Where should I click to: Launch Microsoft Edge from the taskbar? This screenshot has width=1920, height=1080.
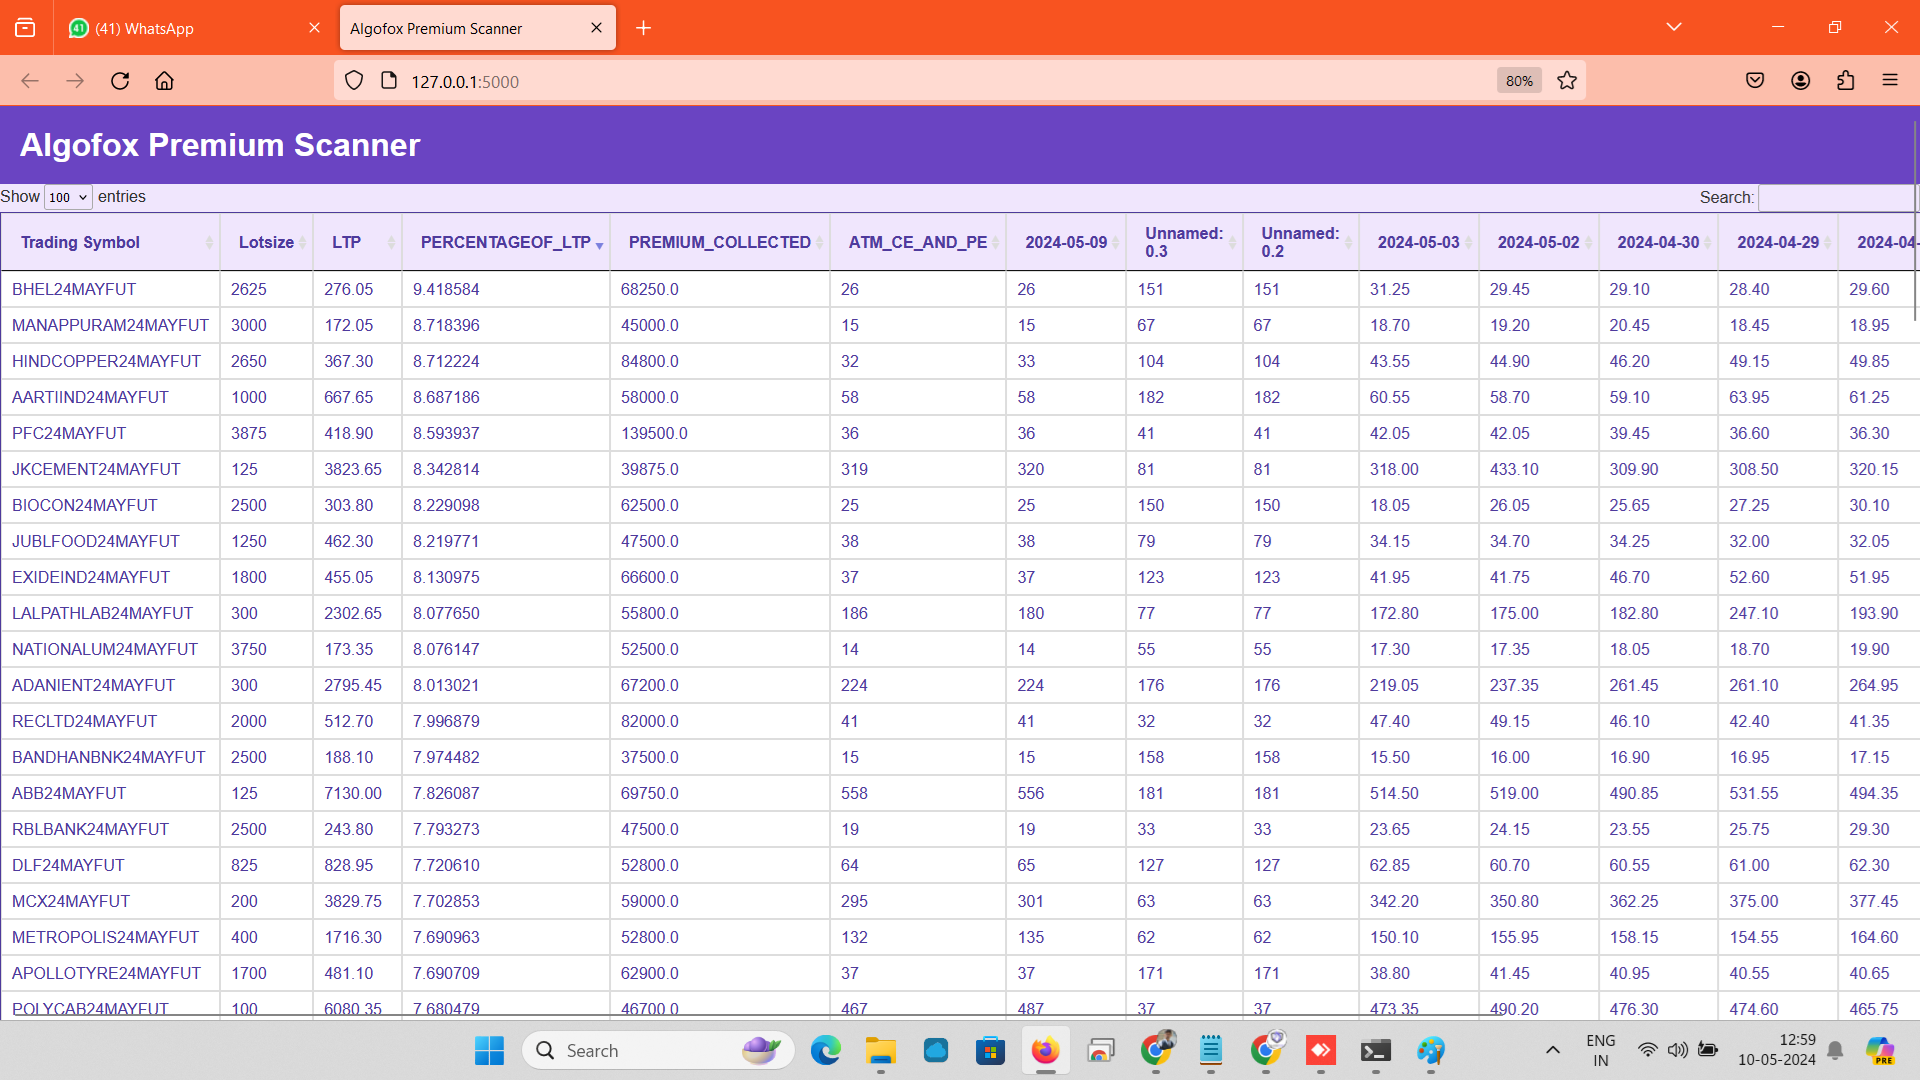[x=825, y=1050]
